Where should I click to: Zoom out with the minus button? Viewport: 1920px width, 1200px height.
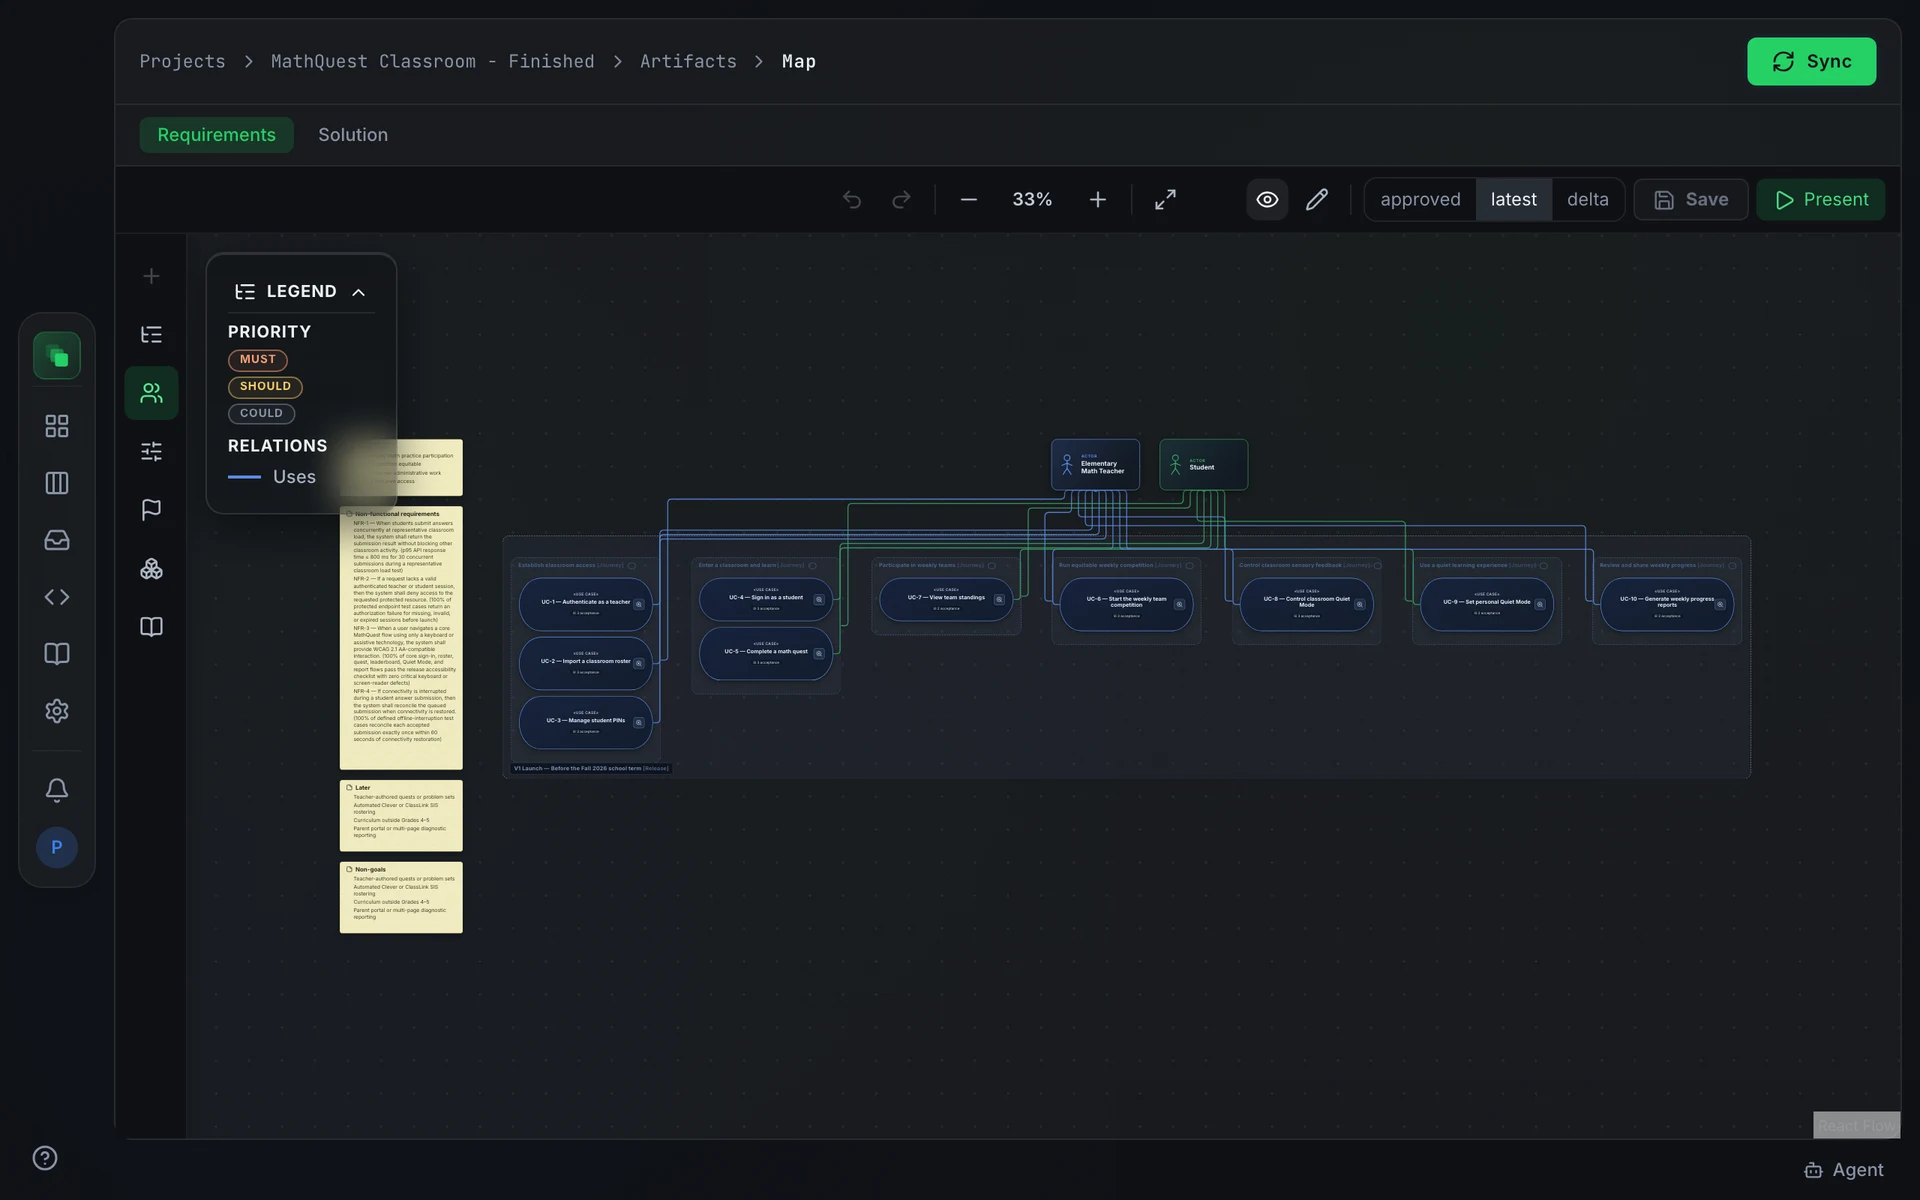pyautogui.click(x=968, y=200)
